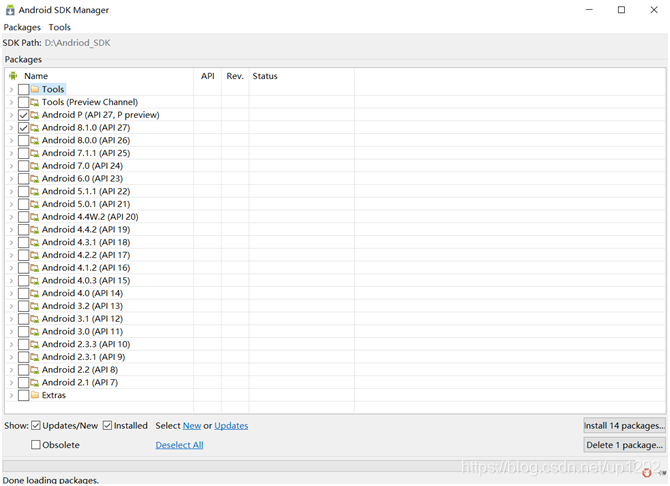This screenshot has width=670, height=486.
Task: Click the Rev. column header
Action: pyautogui.click(x=235, y=76)
